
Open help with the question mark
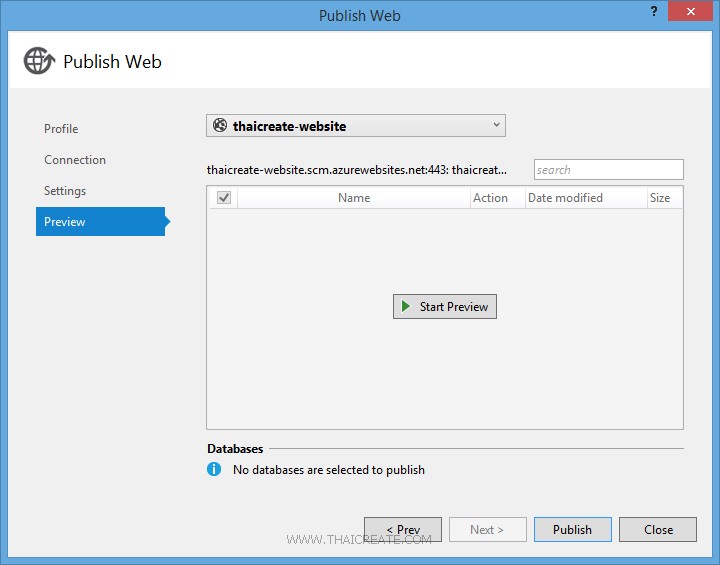coord(654,12)
